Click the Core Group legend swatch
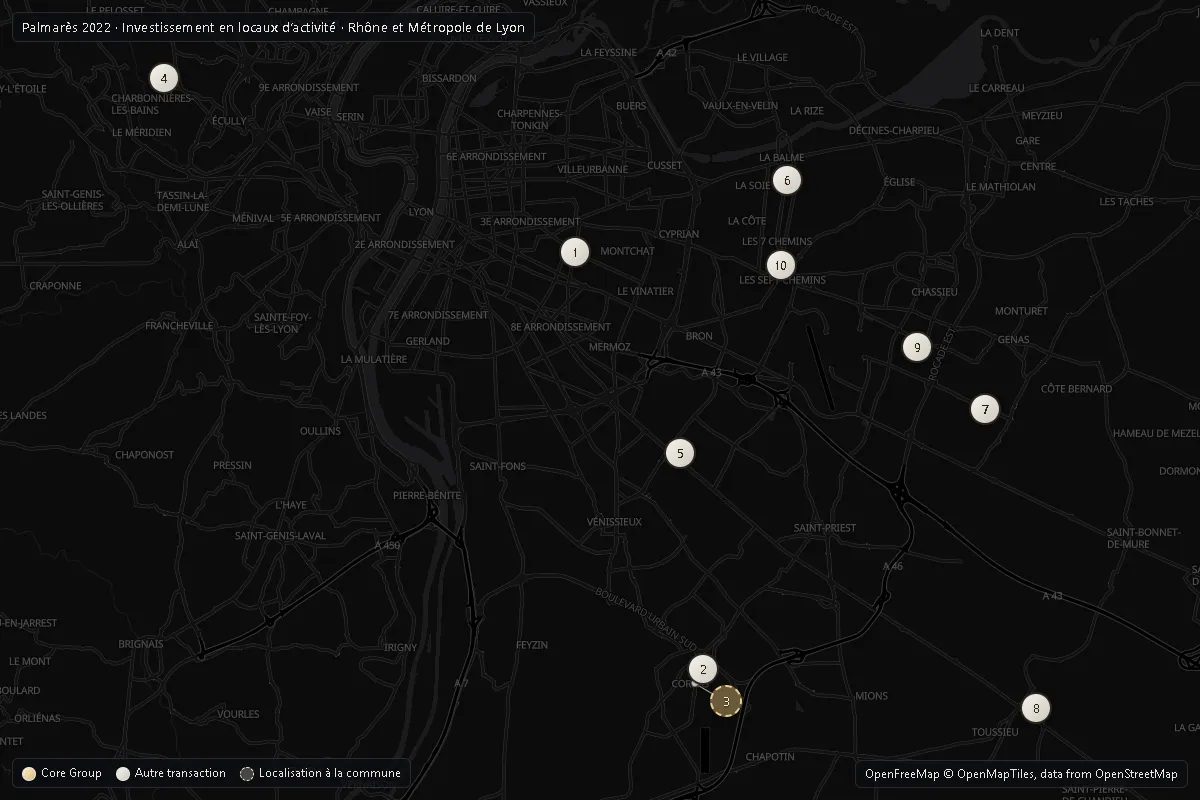 click(x=29, y=774)
